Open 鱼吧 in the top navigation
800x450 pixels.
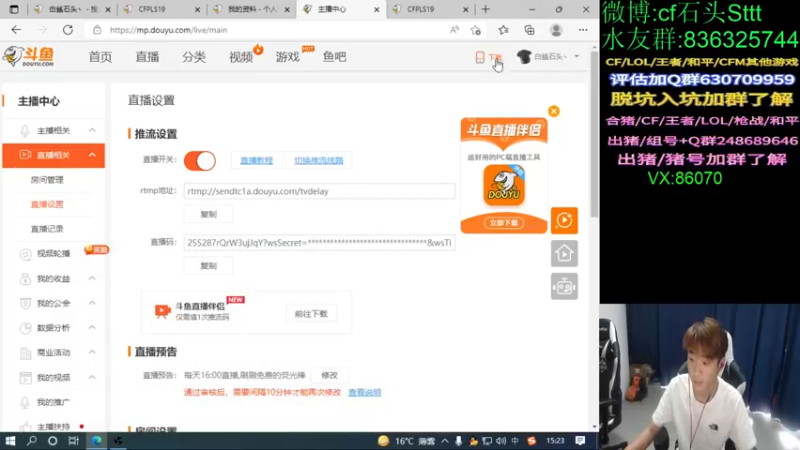pyautogui.click(x=335, y=57)
